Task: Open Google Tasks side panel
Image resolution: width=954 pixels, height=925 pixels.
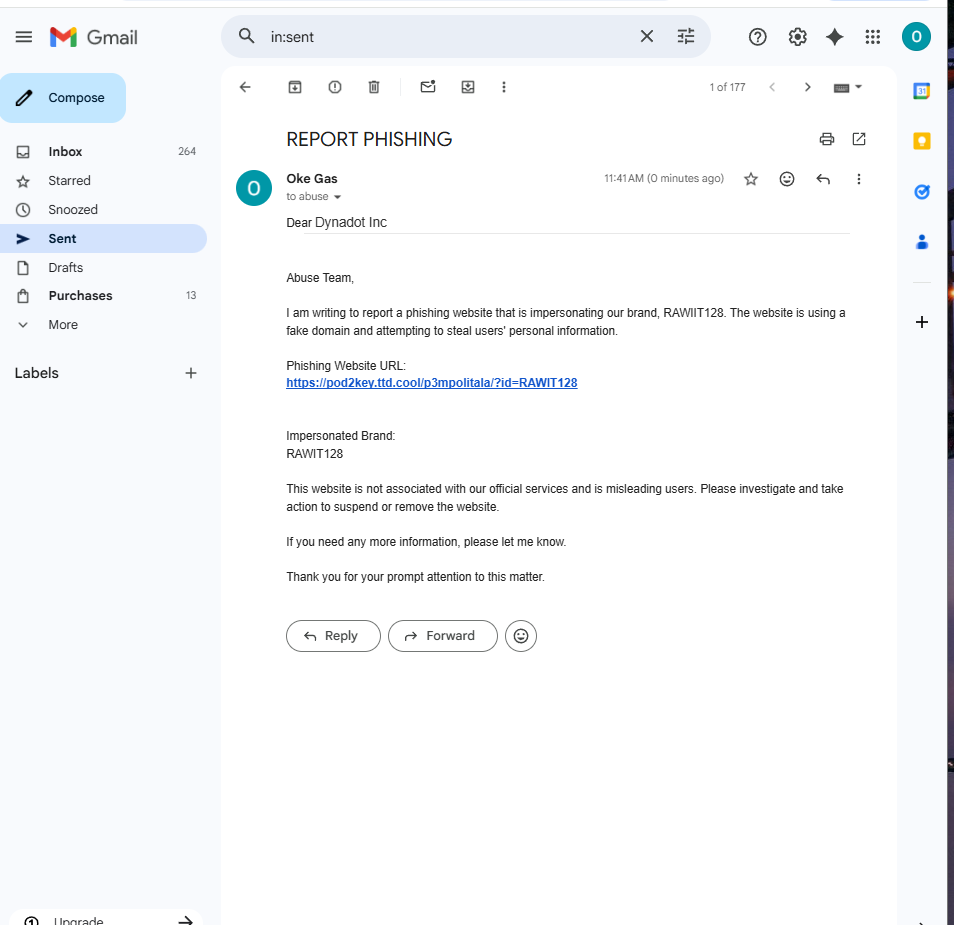Action: click(922, 192)
